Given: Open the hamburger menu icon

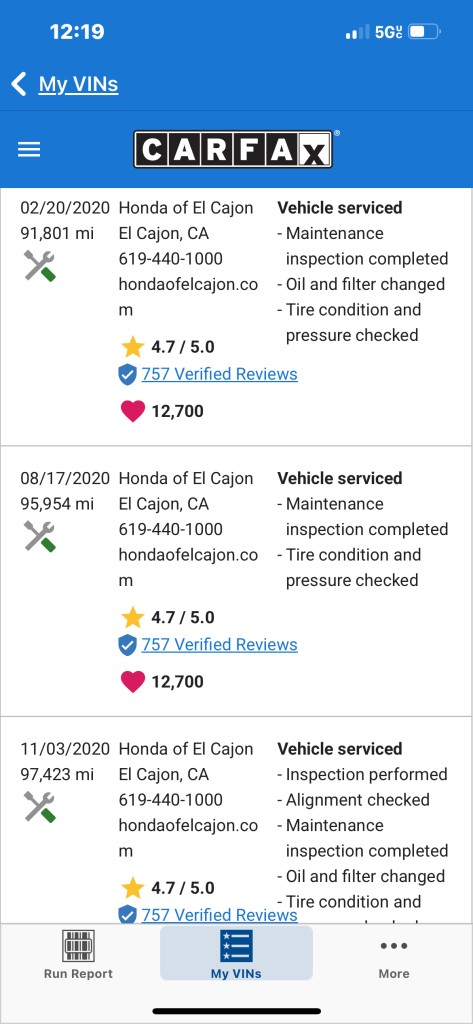Looking at the screenshot, I should coord(29,150).
